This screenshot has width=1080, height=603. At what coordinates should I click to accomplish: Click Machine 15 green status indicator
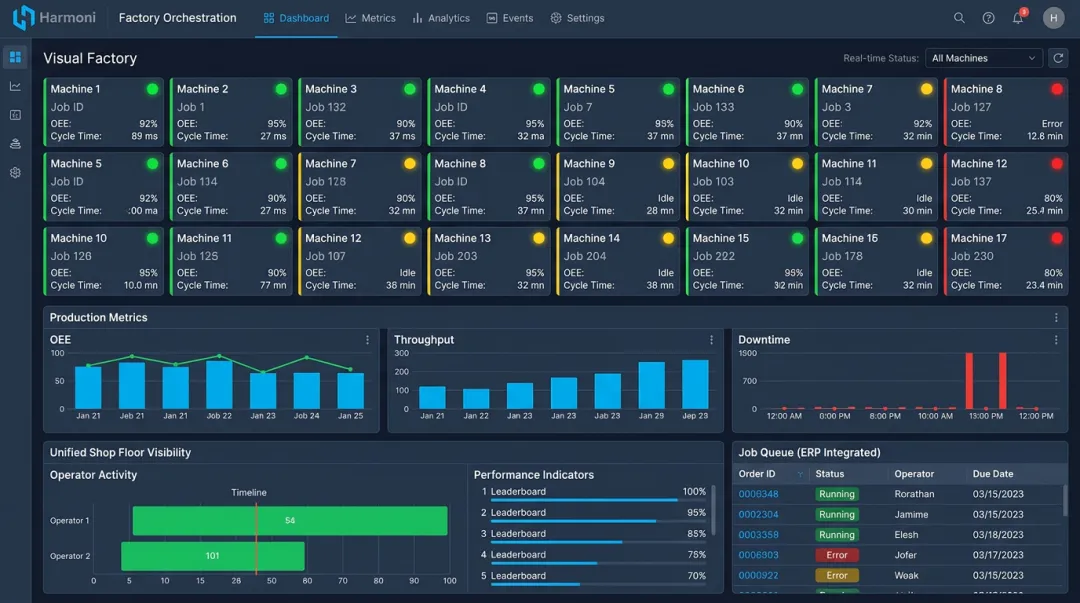pos(797,238)
